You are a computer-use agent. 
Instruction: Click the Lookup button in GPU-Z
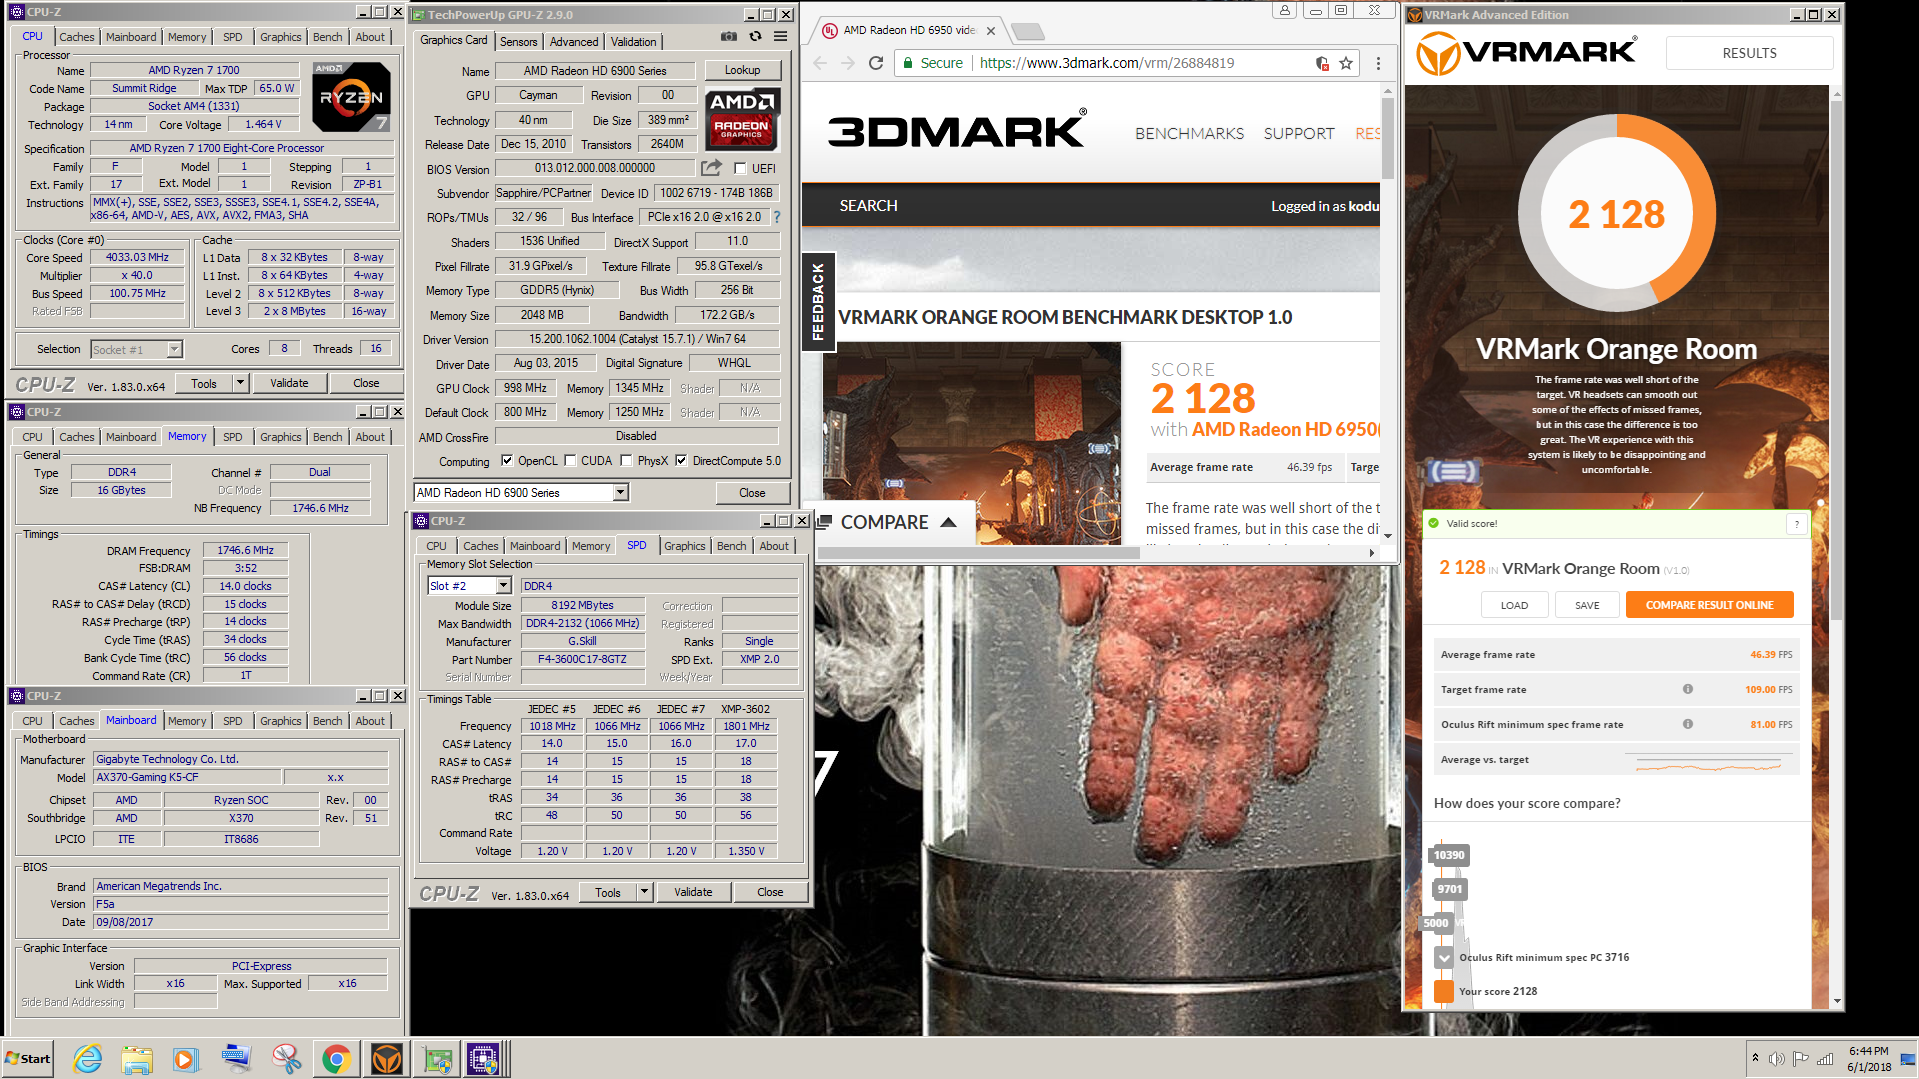coord(742,70)
